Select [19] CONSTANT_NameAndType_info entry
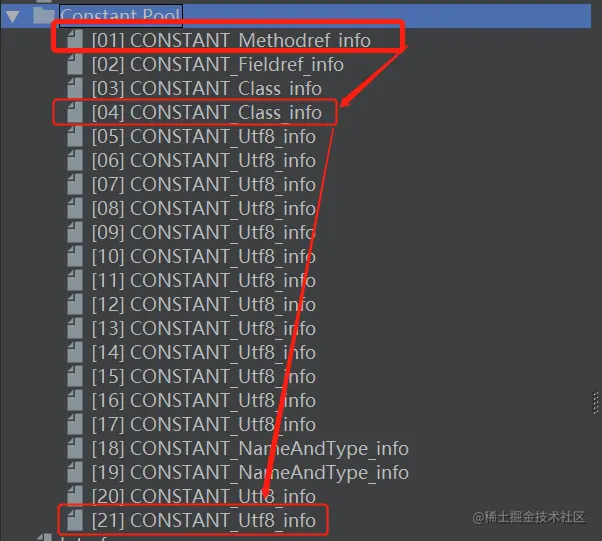The width and height of the screenshot is (602, 541). (x=250, y=472)
